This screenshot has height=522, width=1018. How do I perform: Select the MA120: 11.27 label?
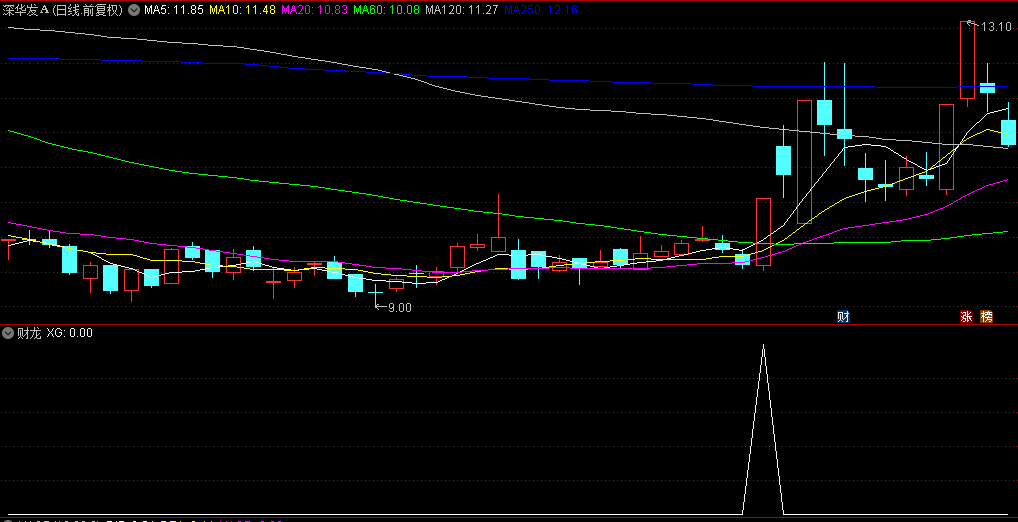[462, 10]
